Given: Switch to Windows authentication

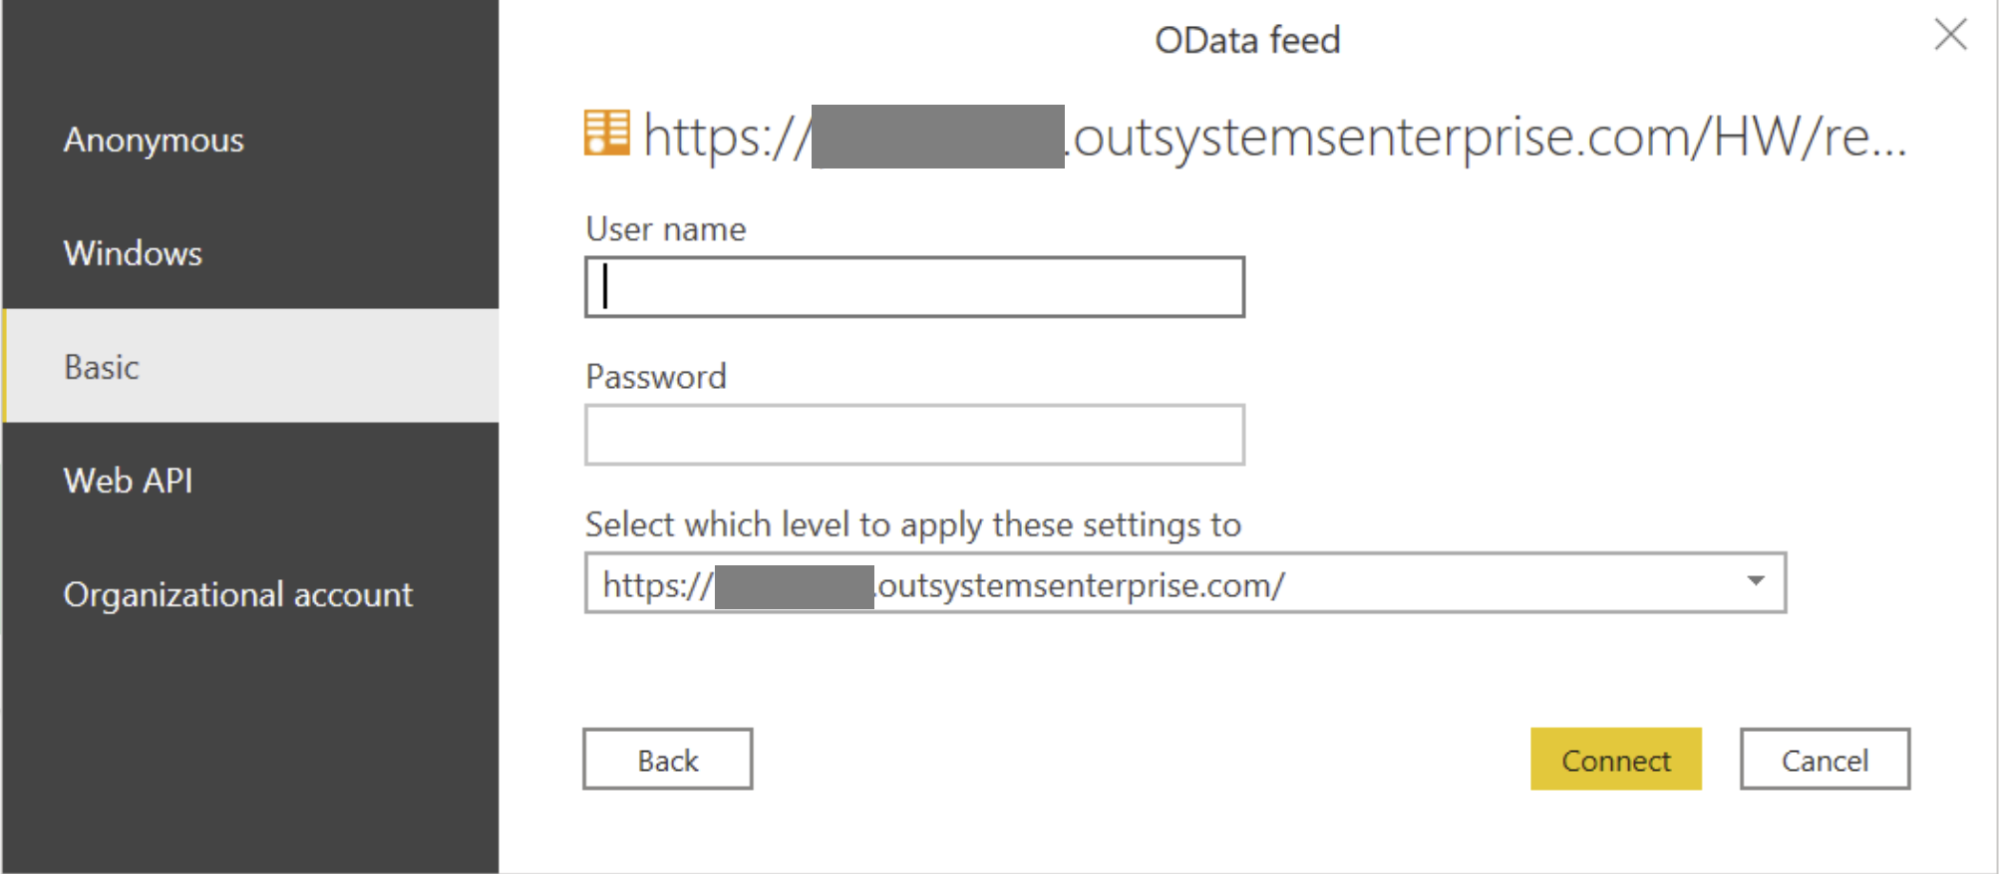Looking at the screenshot, I should click(133, 253).
